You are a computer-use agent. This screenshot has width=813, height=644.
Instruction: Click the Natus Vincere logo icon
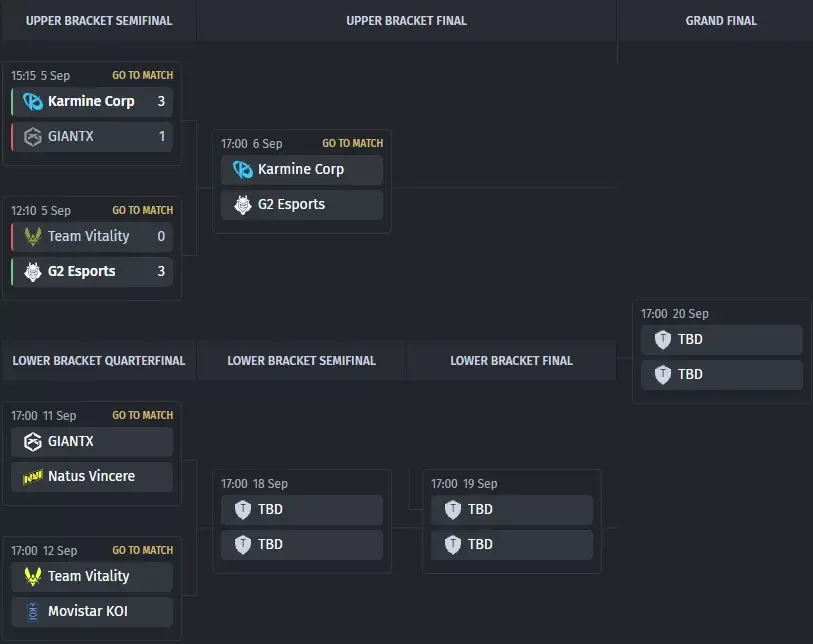[33, 477]
